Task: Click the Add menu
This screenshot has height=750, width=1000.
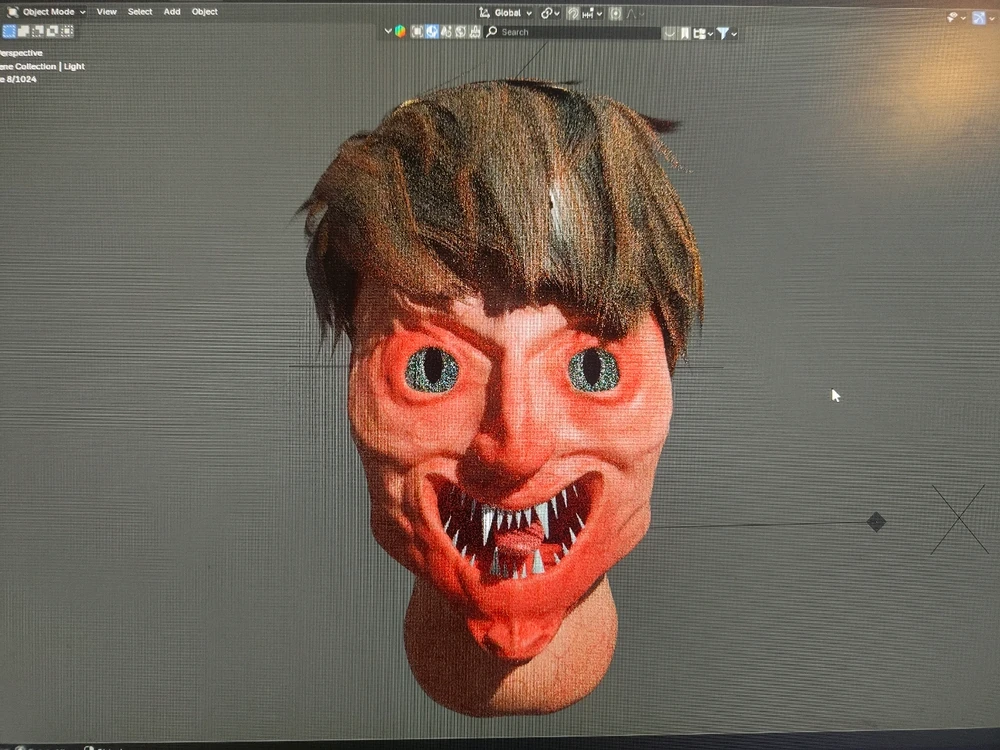Action: (172, 12)
